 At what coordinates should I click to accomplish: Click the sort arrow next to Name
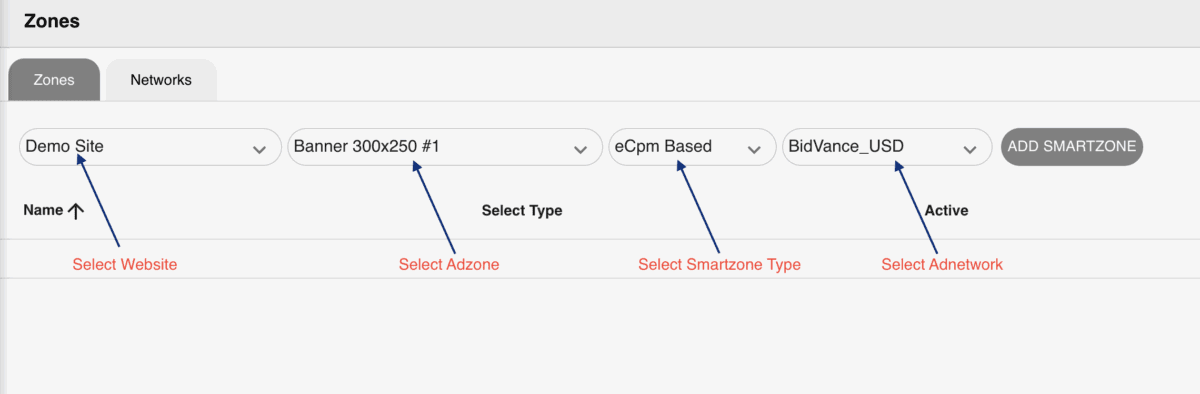76,211
